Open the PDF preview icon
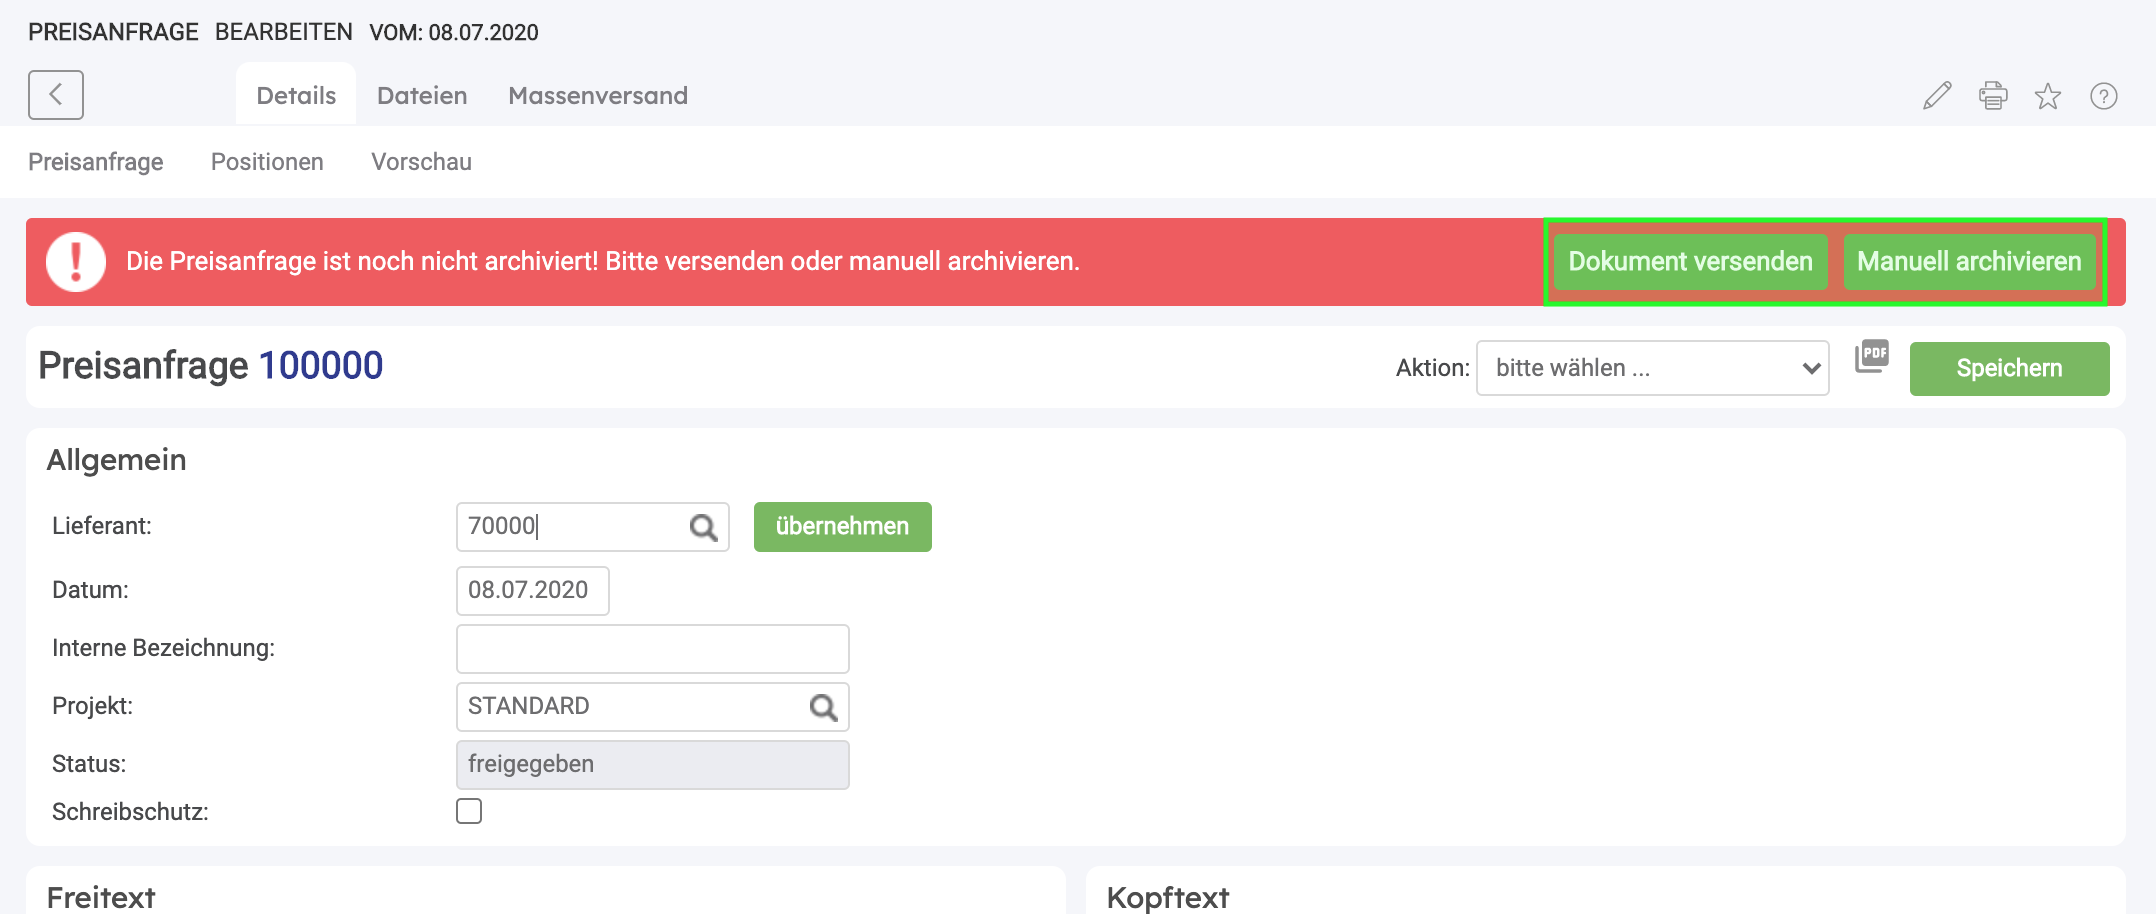The height and width of the screenshot is (914, 2156). pyautogui.click(x=1871, y=356)
